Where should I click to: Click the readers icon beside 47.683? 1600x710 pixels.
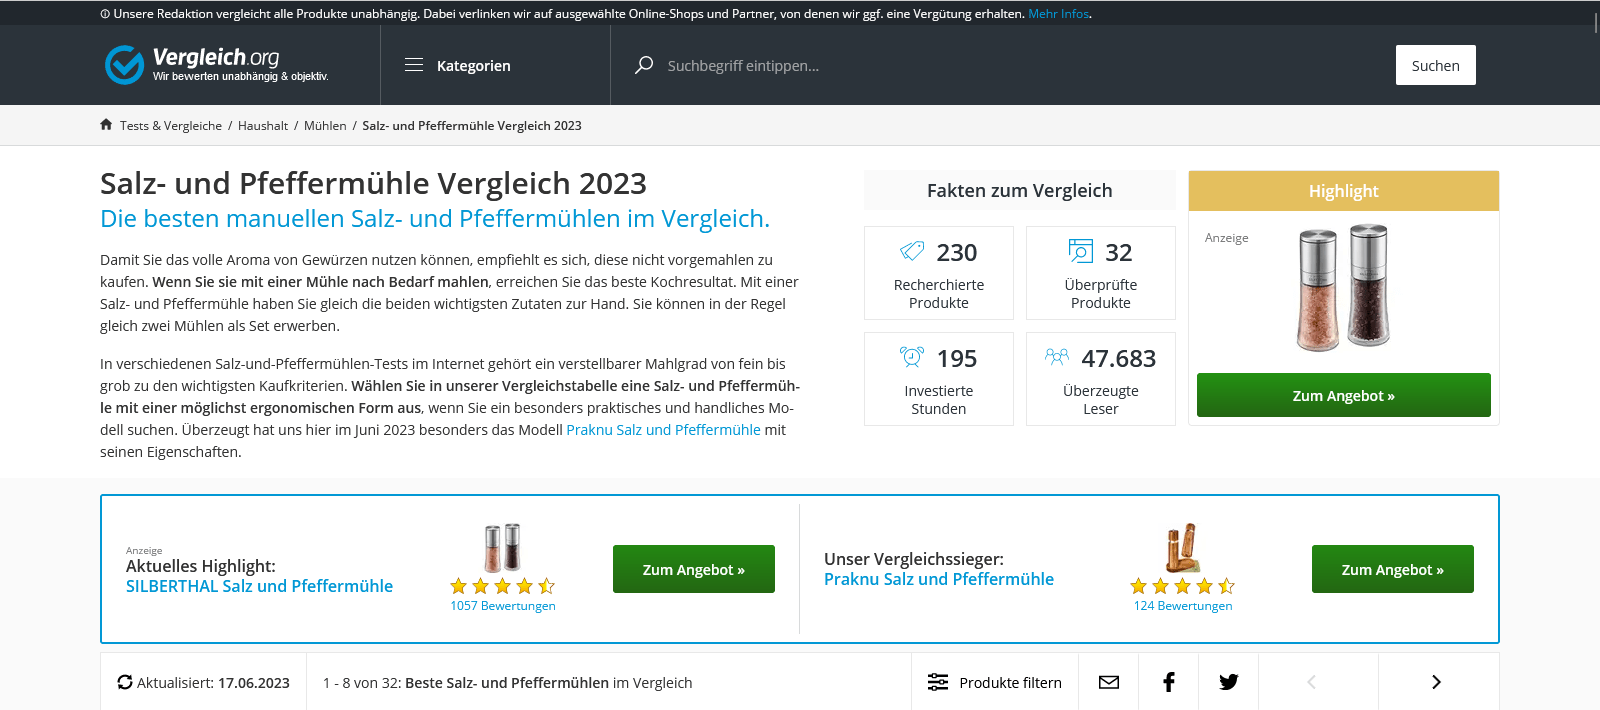pyautogui.click(x=1057, y=357)
